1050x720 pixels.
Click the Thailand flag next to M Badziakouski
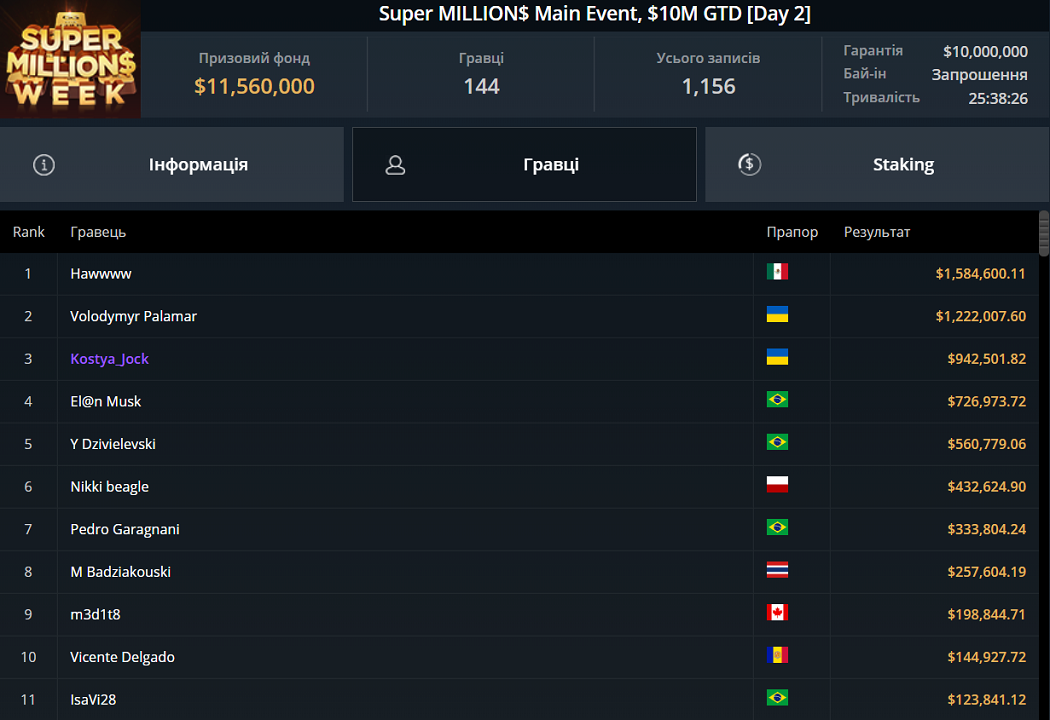click(x=779, y=571)
